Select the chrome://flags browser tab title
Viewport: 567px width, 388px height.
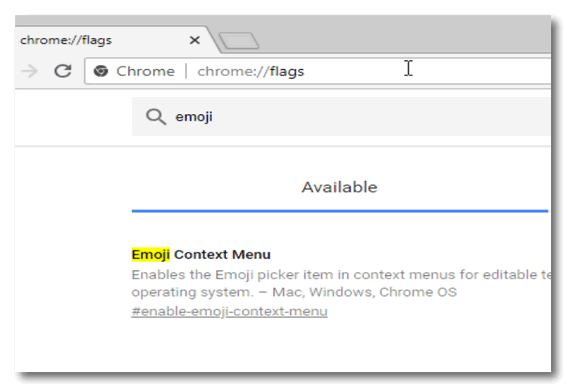point(65,40)
